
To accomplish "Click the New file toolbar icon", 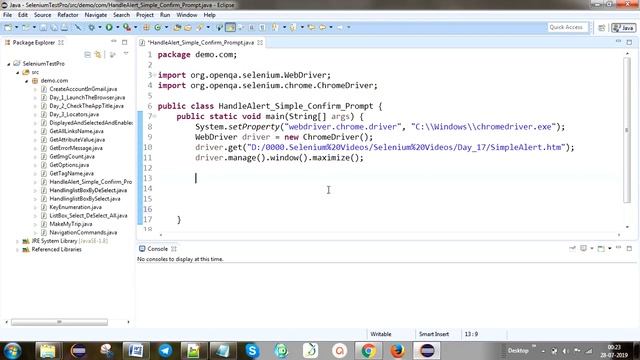I will [x=8, y=27].
